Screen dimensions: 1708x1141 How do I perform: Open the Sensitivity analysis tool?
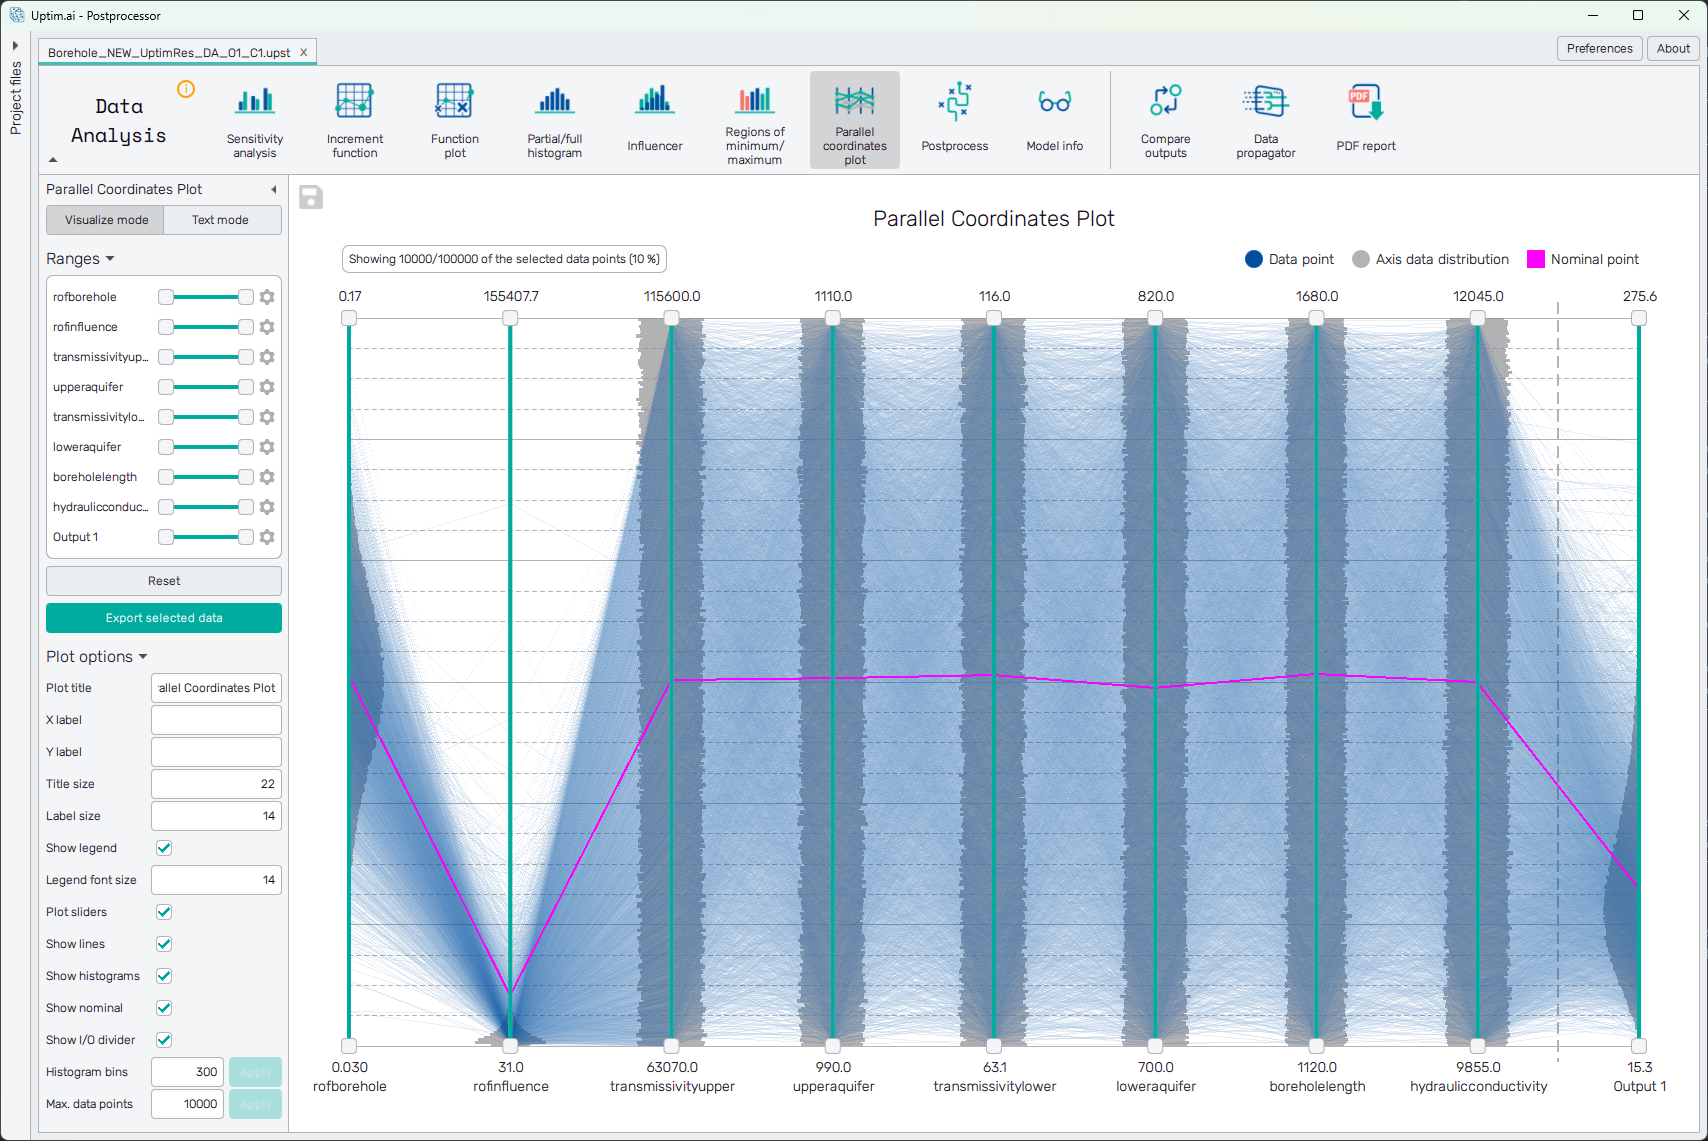coord(255,119)
